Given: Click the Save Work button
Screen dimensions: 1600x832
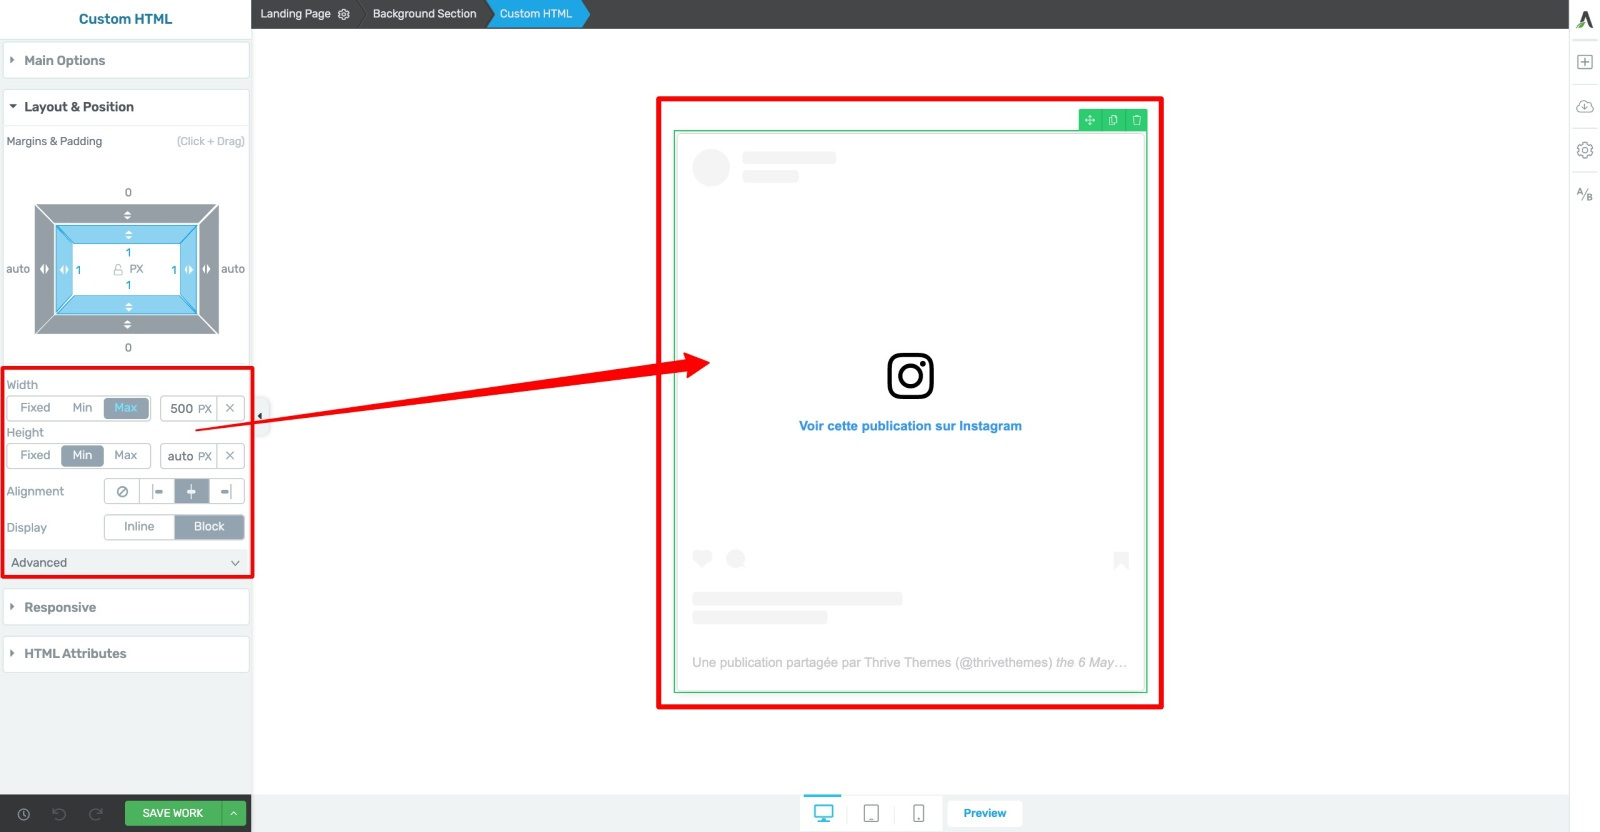Looking at the screenshot, I should [x=173, y=813].
